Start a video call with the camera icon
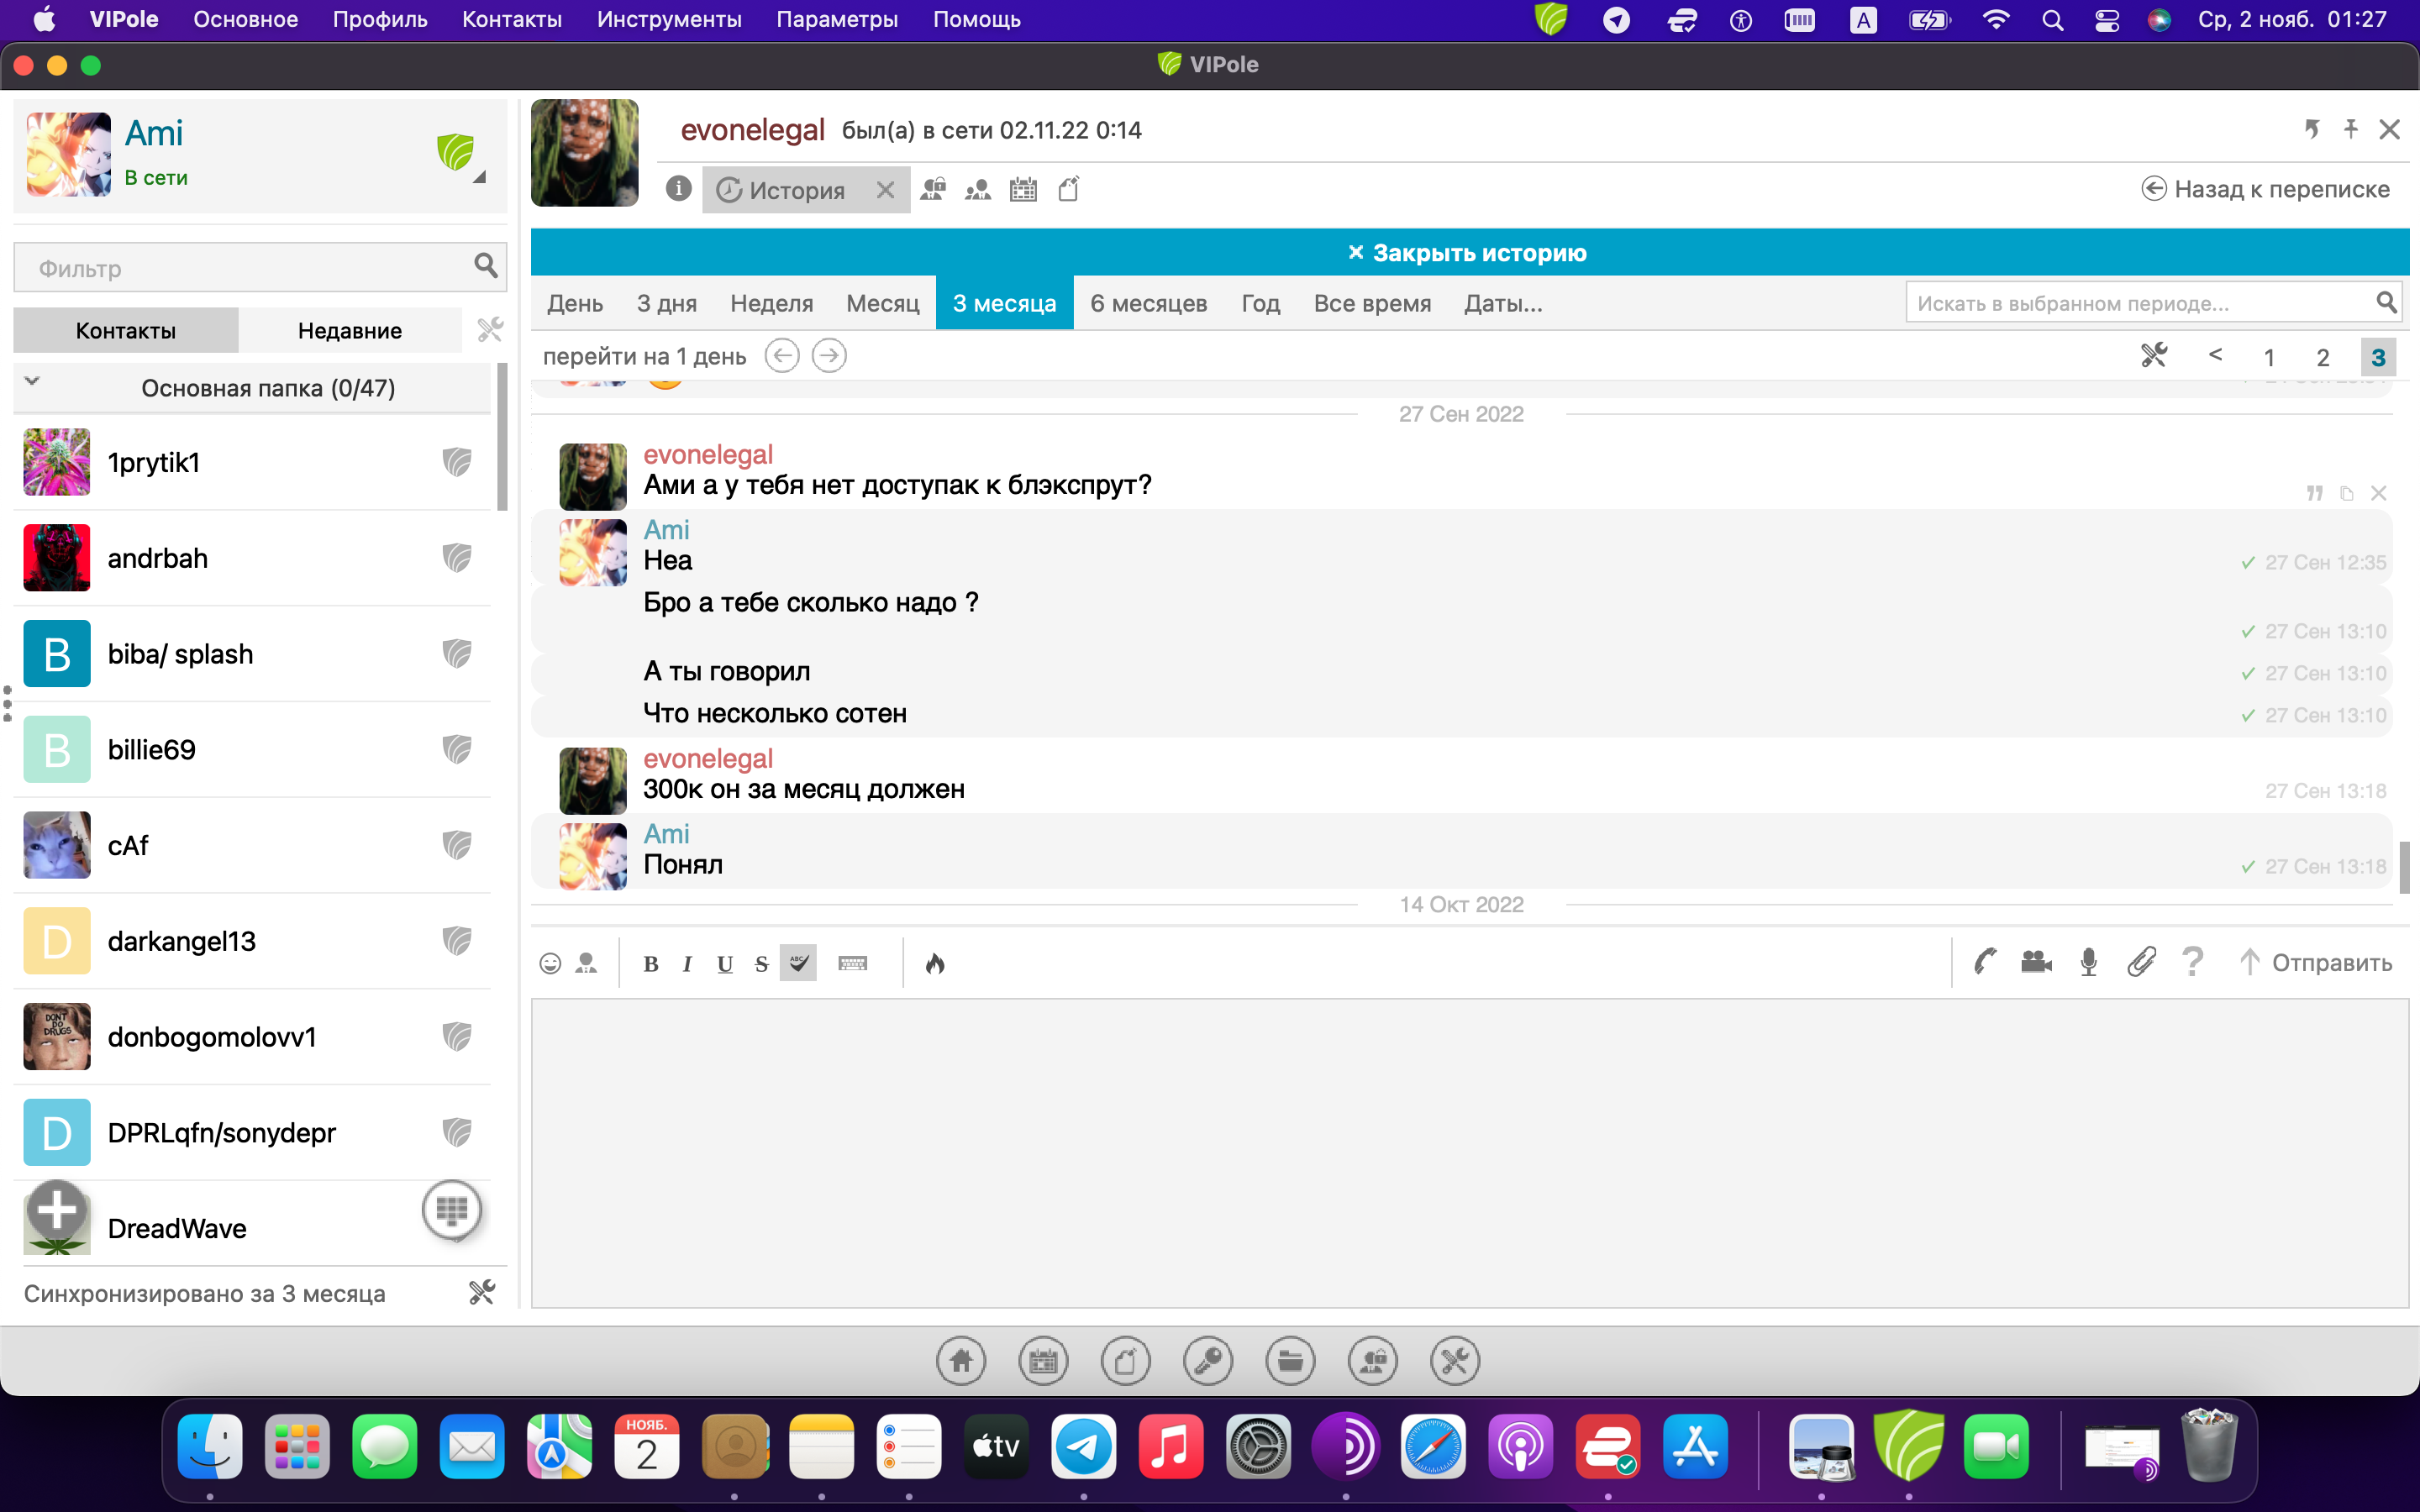2420x1512 pixels. click(x=2036, y=962)
